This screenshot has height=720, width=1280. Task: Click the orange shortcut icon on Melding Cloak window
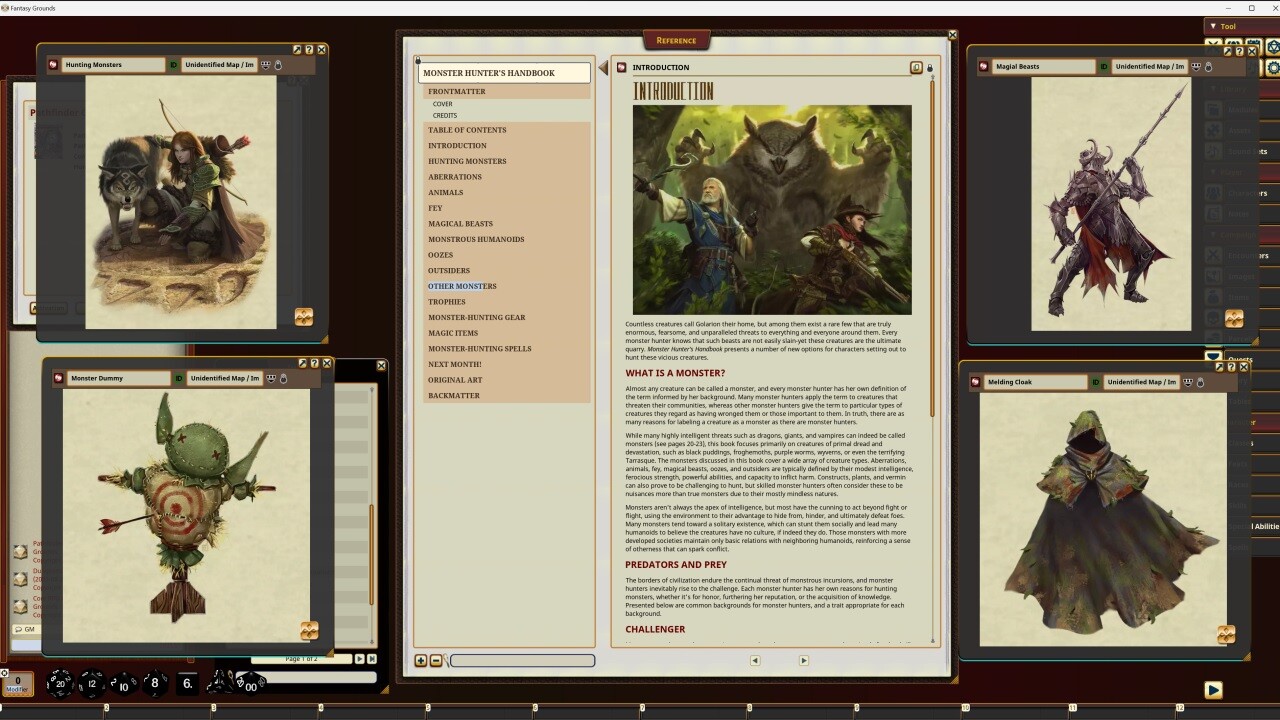click(1225, 634)
